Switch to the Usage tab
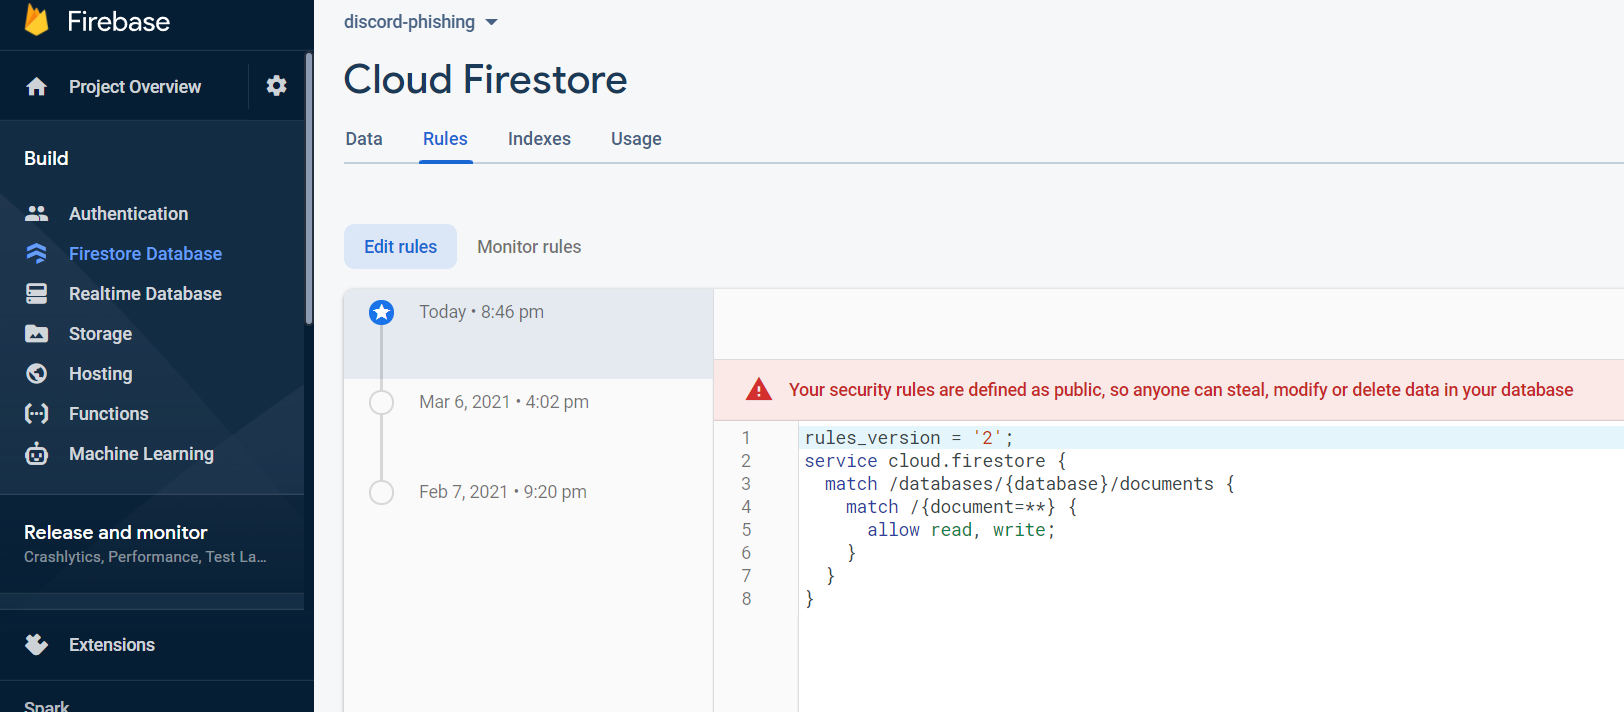This screenshot has width=1624, height=712. pos(636,139)
